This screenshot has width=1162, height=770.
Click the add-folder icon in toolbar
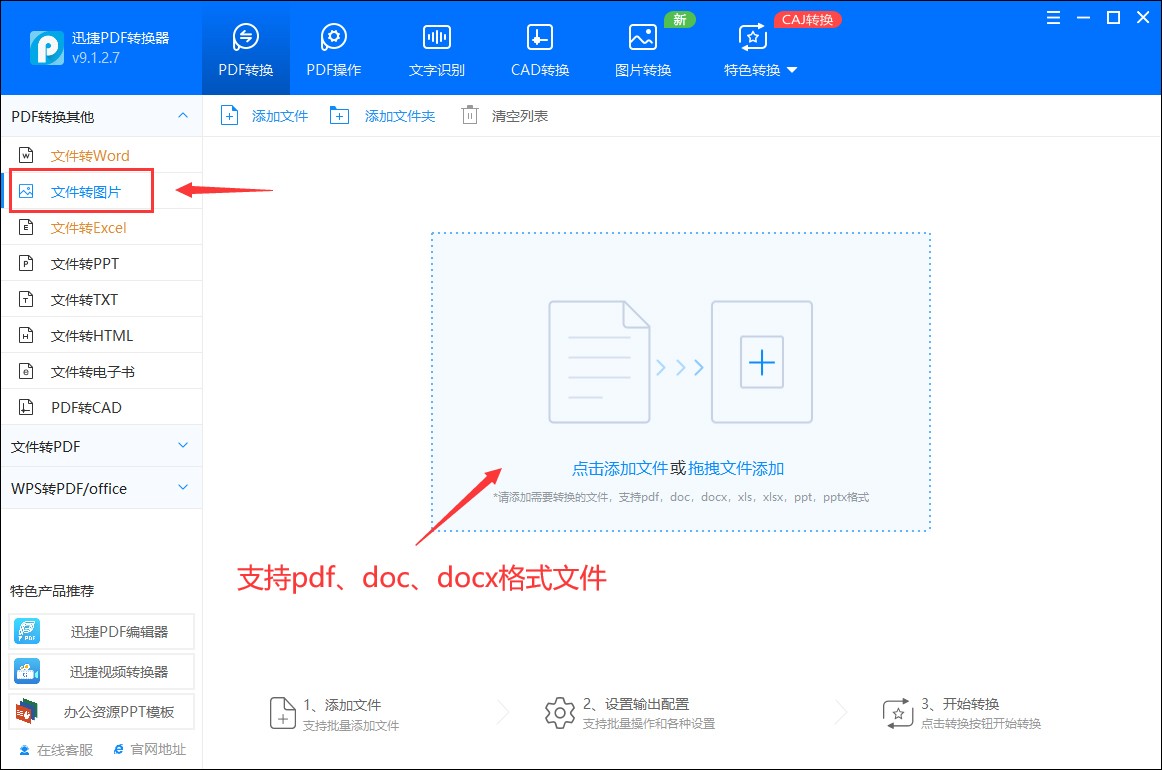click(339, 116)
